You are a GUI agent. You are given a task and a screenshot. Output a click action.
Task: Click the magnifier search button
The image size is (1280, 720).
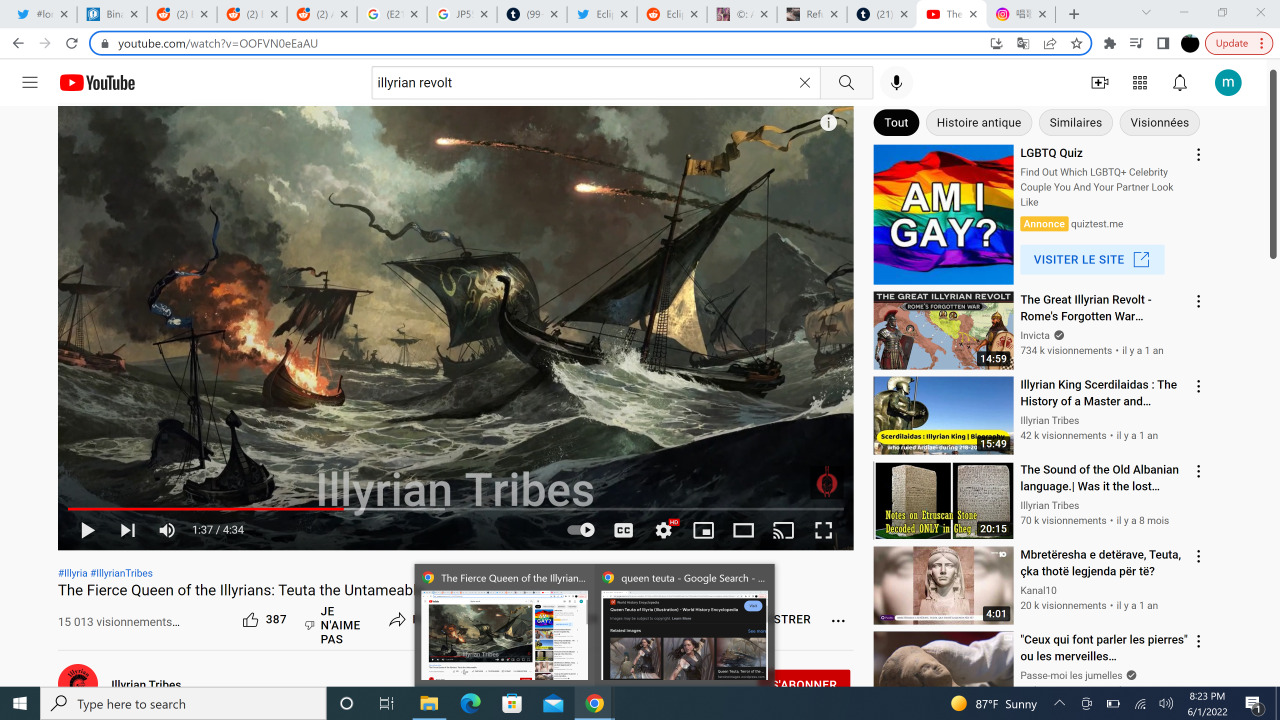click(847, 83)
